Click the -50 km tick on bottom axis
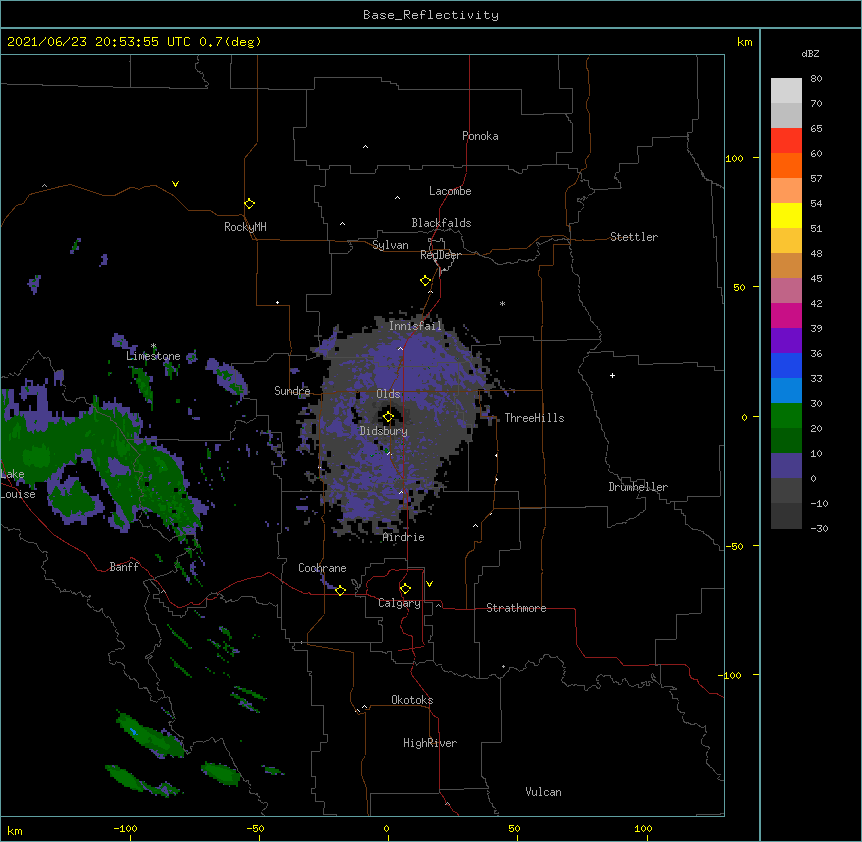 coord(255,828)
